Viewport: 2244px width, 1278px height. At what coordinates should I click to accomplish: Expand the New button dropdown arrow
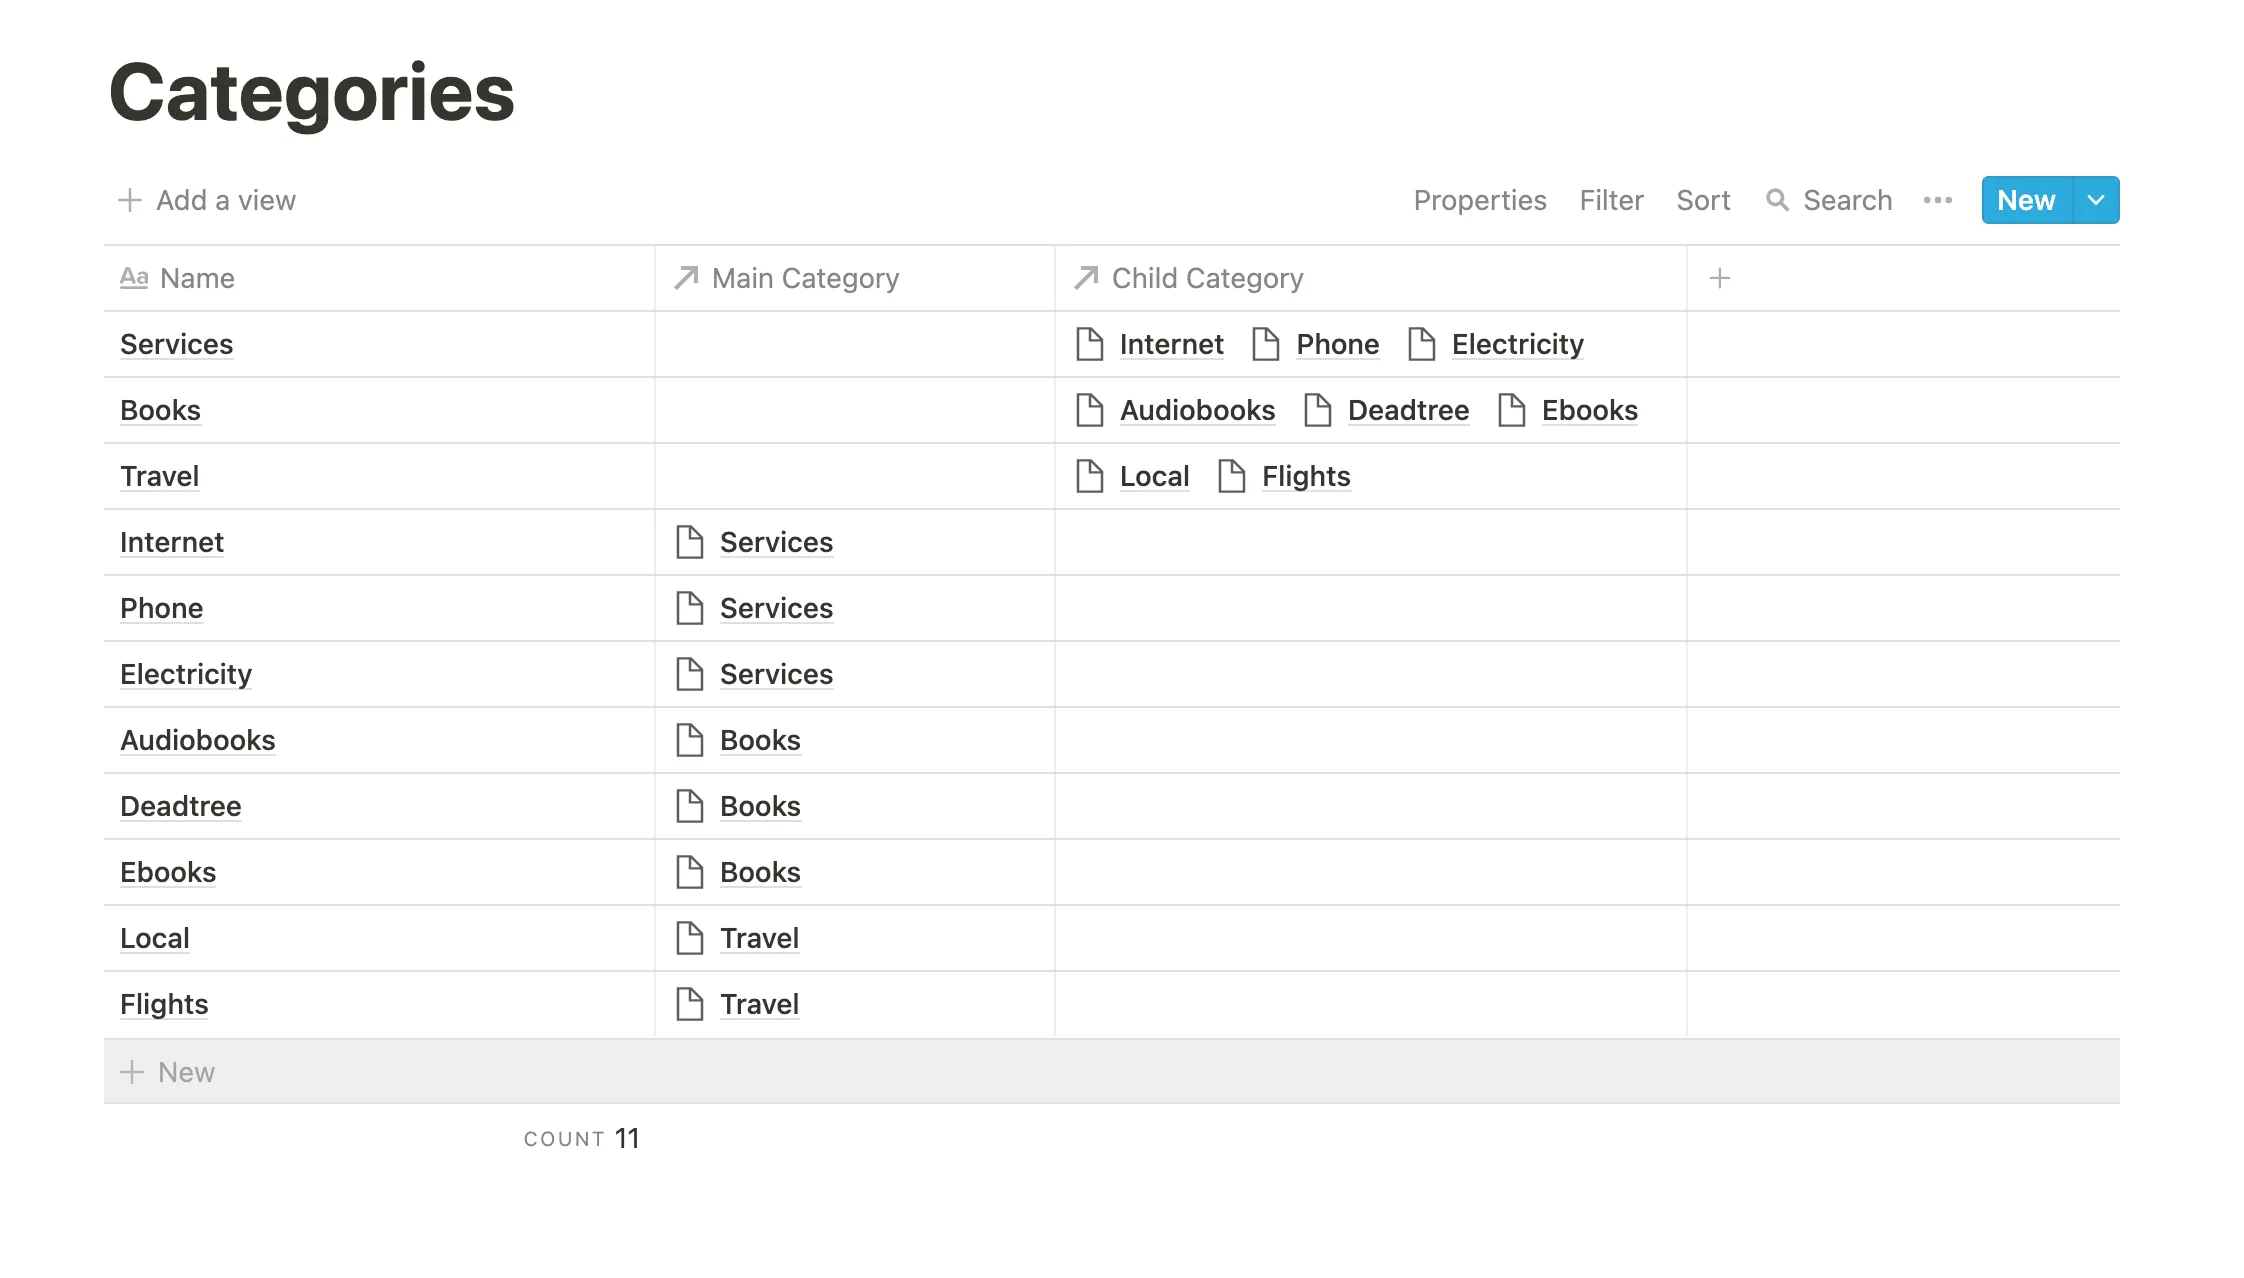click(x=2096, y=200)
